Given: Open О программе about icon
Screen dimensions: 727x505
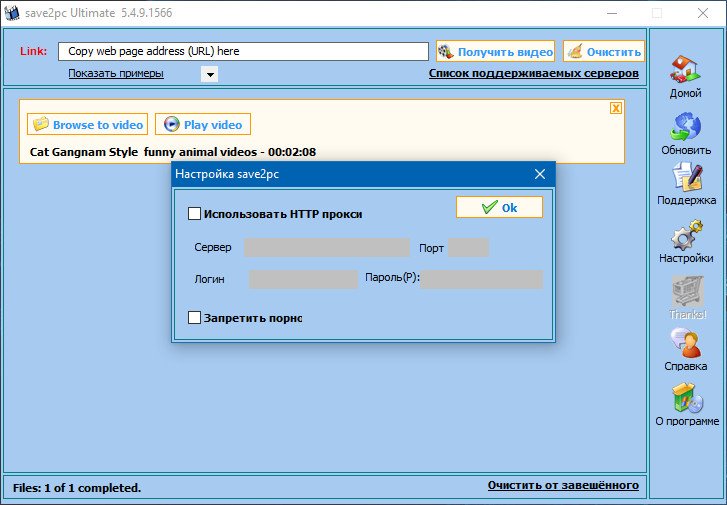Looking at the screenshot, I should pyautogui.click(x=687, y=398).
